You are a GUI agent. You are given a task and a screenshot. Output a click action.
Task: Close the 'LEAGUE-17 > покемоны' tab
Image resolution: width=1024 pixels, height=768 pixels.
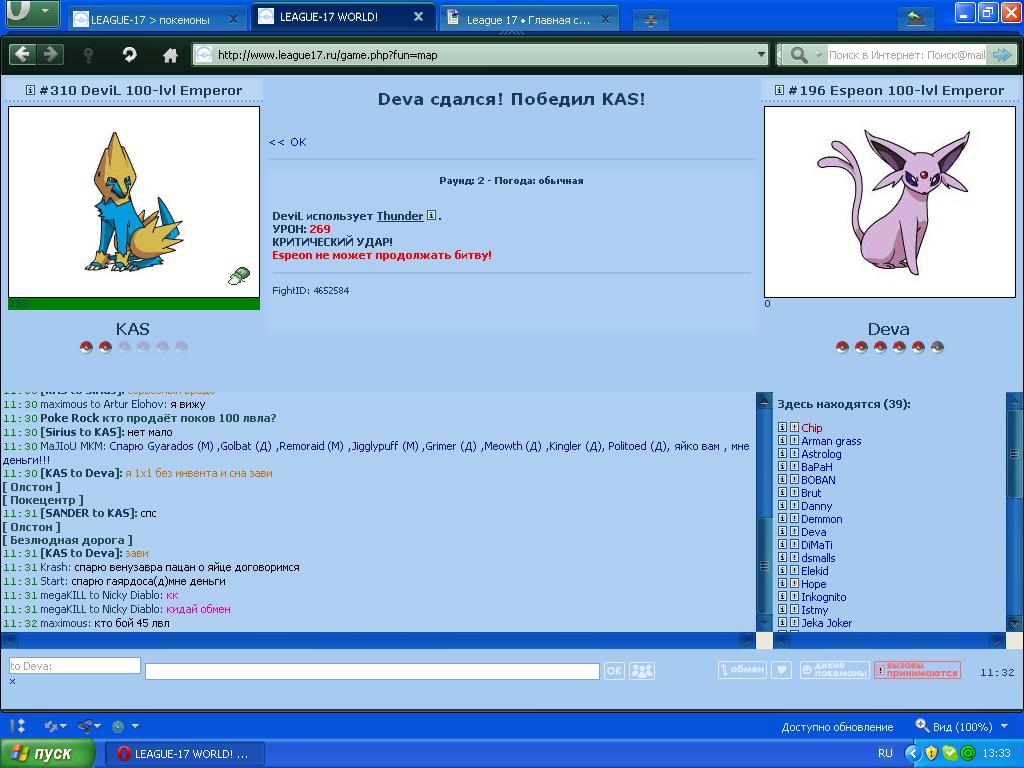pos(232,20)
